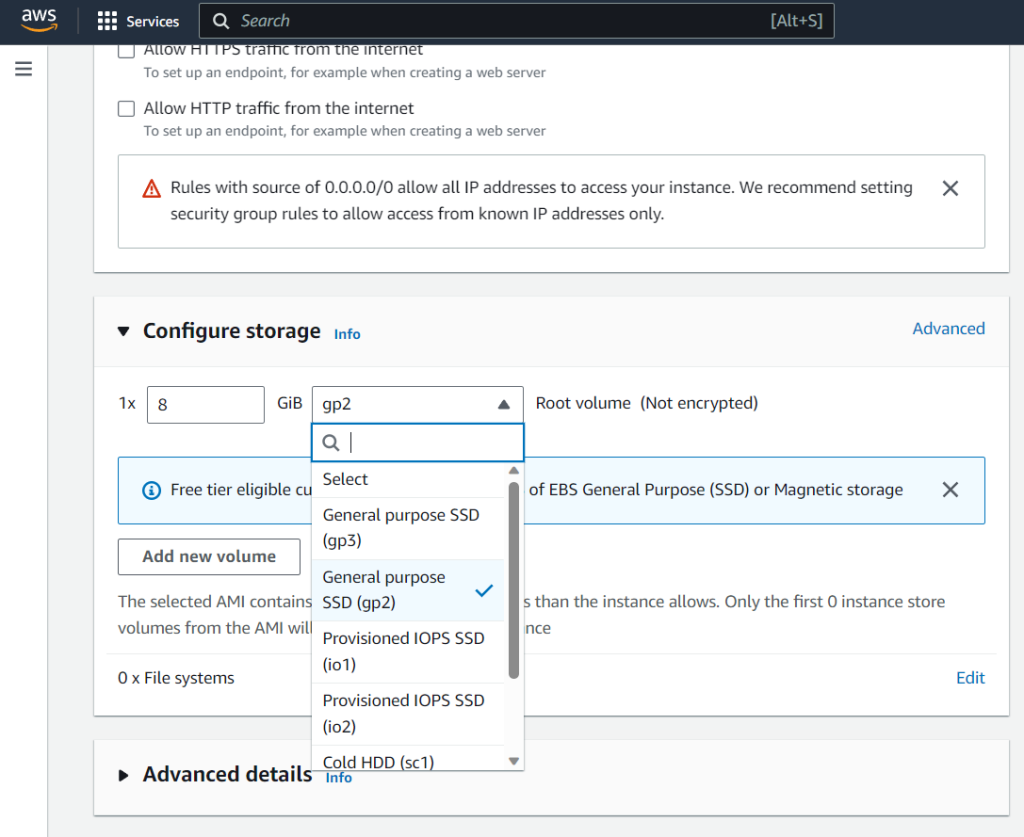This screenshot has width=1024, height=837.
Task: Check Allow HTTP traffic from the internet
Action: coord(127,108)
